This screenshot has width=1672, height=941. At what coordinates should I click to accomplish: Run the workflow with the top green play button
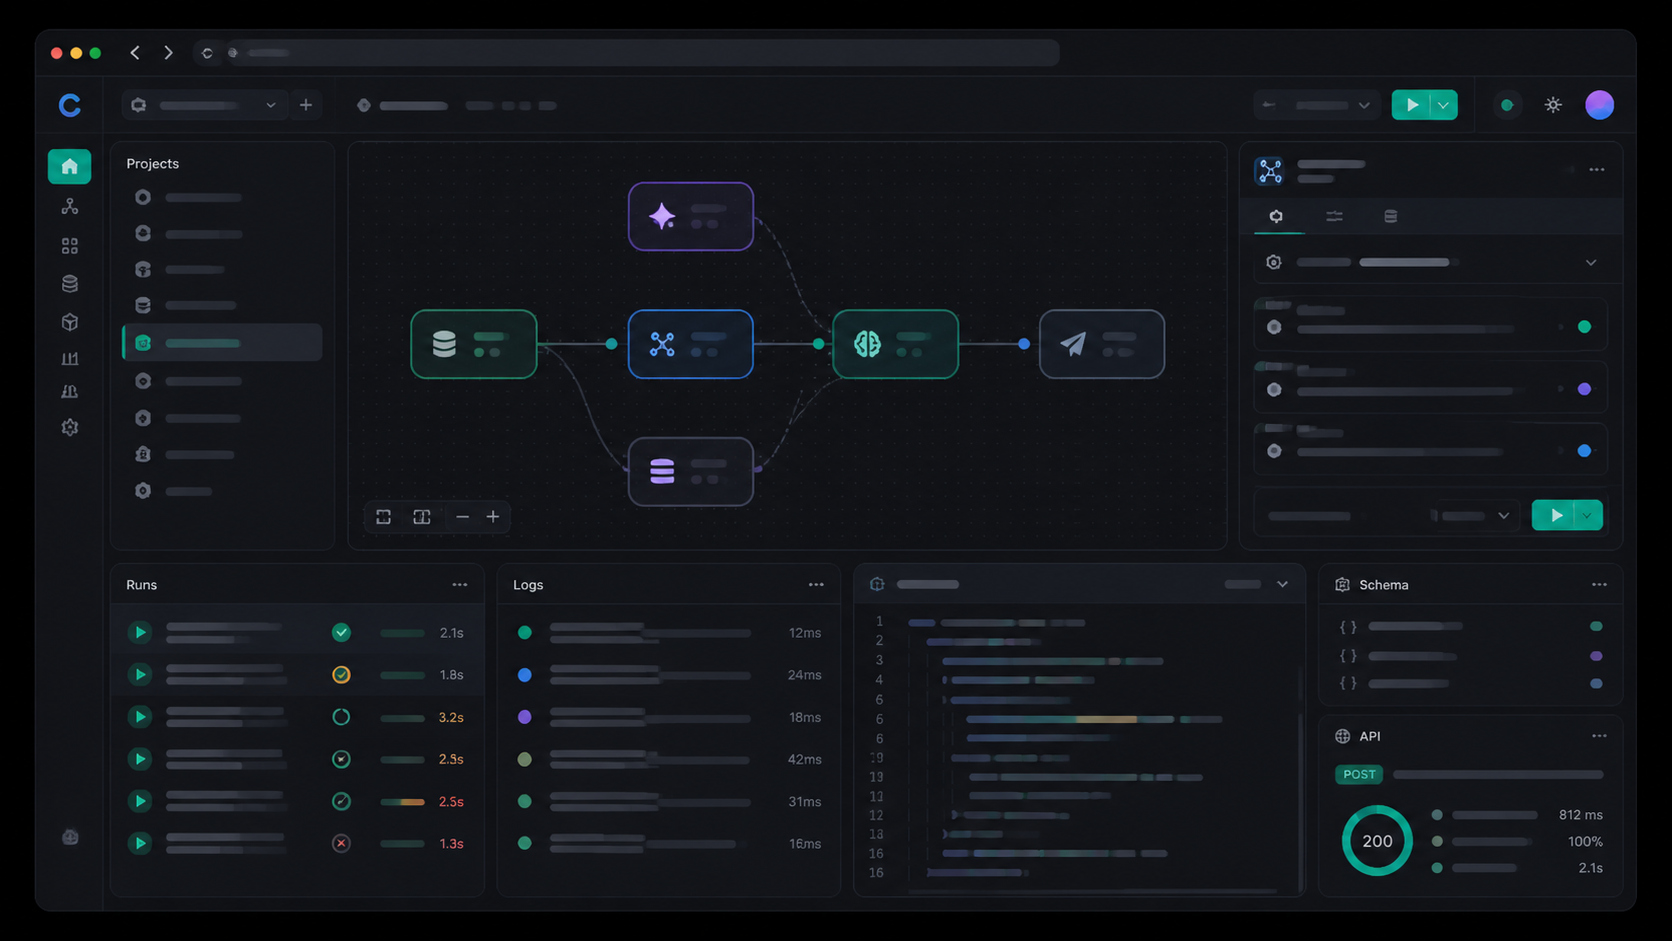pyautogui.click(x=1412, y=105)
